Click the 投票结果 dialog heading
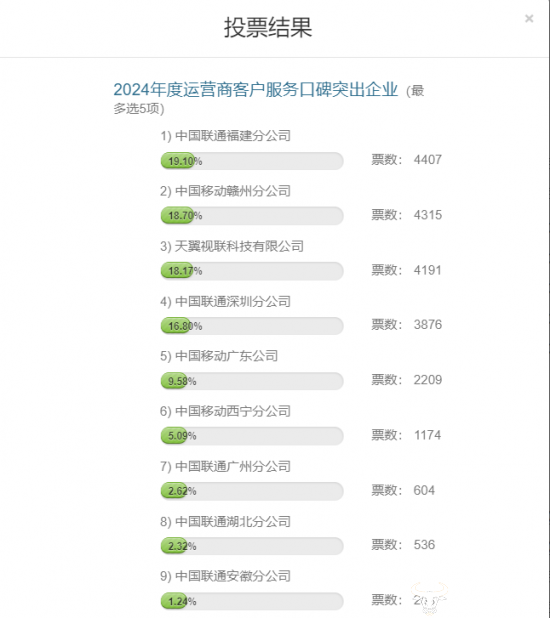Viewport: 550px width, 618px height. pyautogui.click(x=268, y=28)
